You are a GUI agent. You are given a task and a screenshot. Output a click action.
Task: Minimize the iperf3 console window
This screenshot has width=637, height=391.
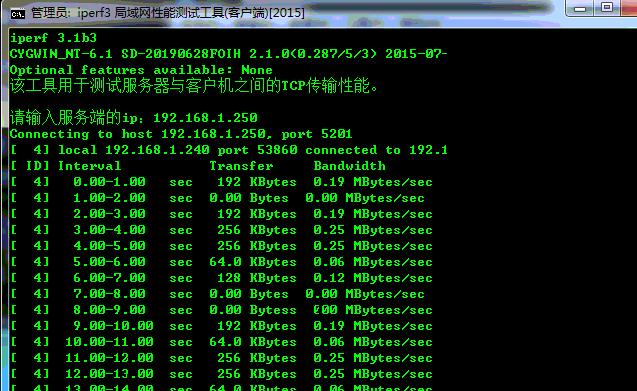tap(580, 8)
